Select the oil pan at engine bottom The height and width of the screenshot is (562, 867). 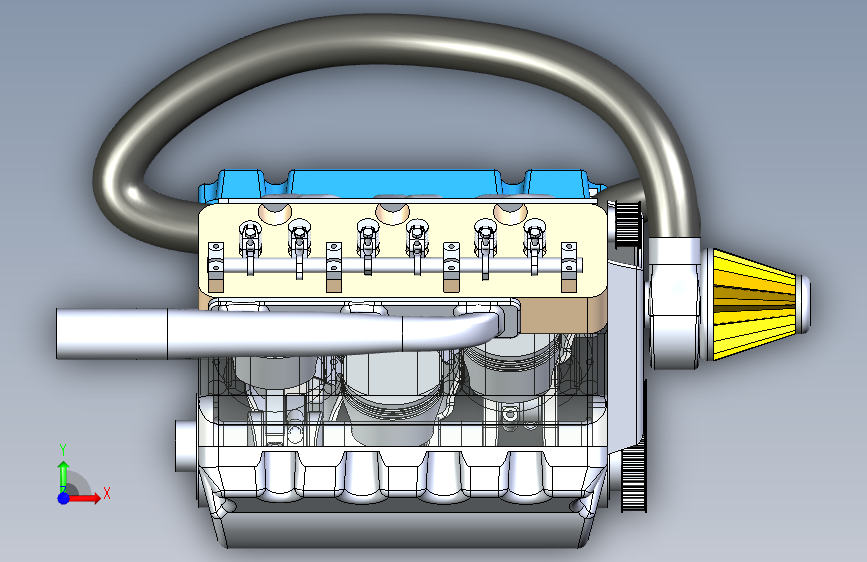tap(403, 530)
